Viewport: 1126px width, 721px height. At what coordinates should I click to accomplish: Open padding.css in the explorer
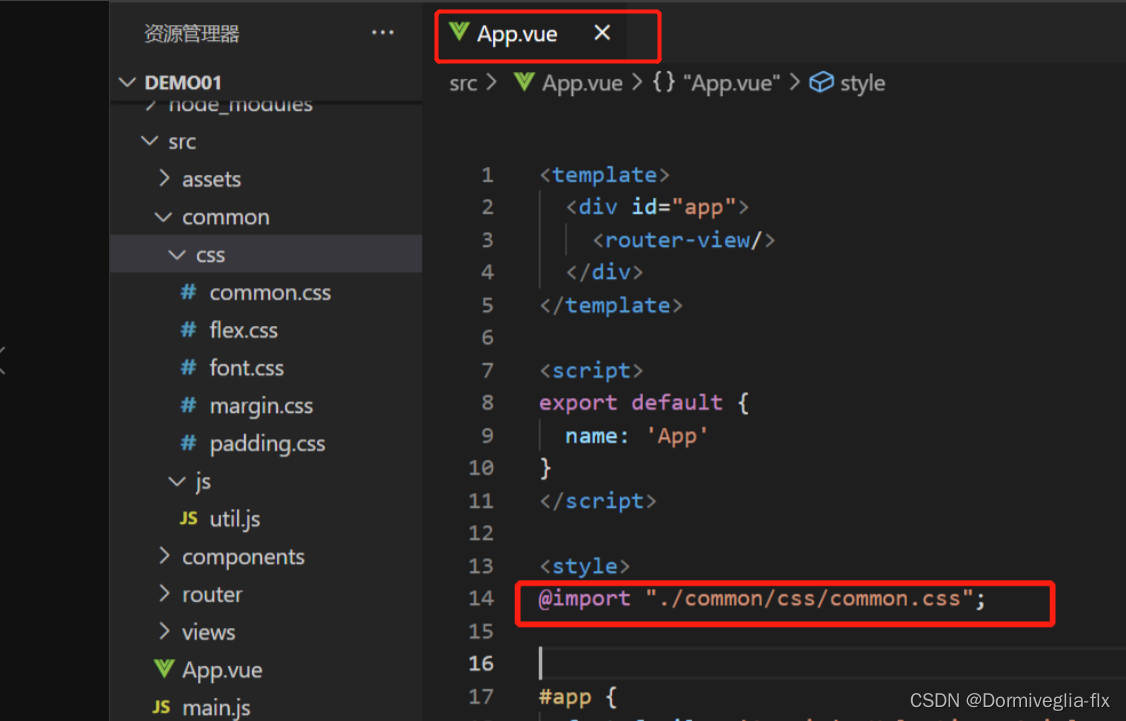coord(266,444)
